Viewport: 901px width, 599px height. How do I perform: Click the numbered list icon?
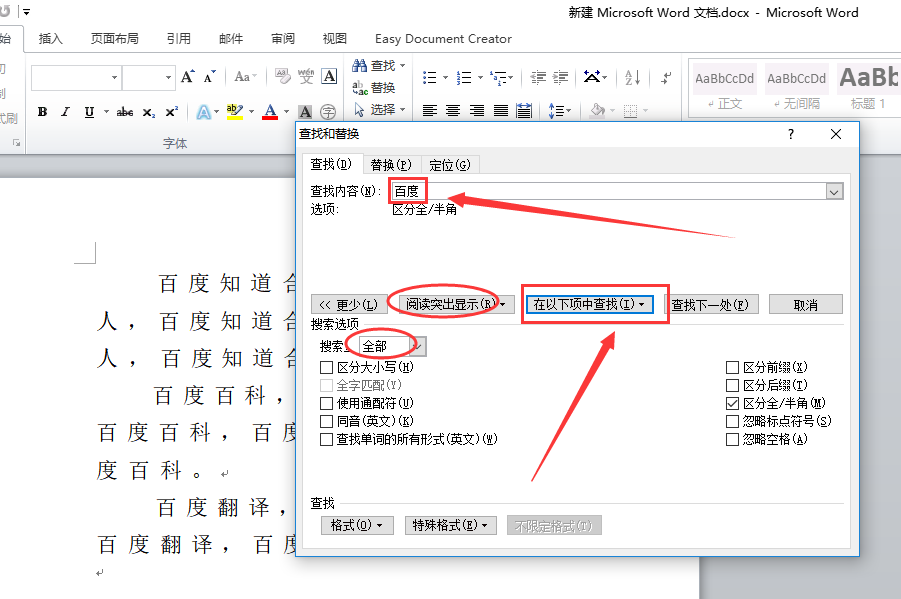tap(464, 77)
